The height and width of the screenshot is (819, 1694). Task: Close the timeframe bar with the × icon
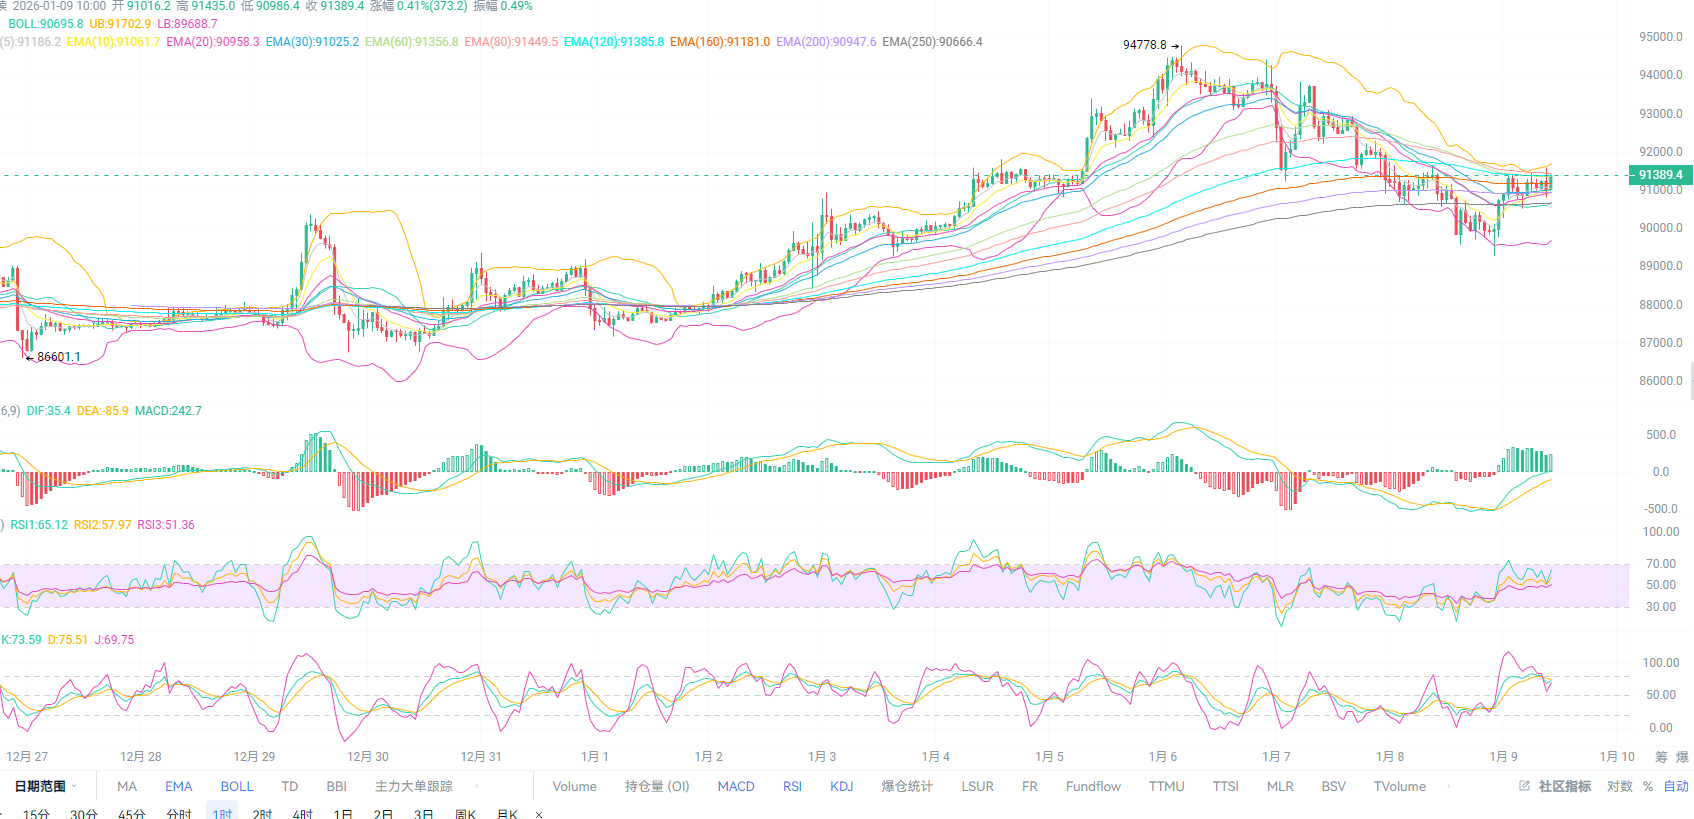[x=539, y=814]
